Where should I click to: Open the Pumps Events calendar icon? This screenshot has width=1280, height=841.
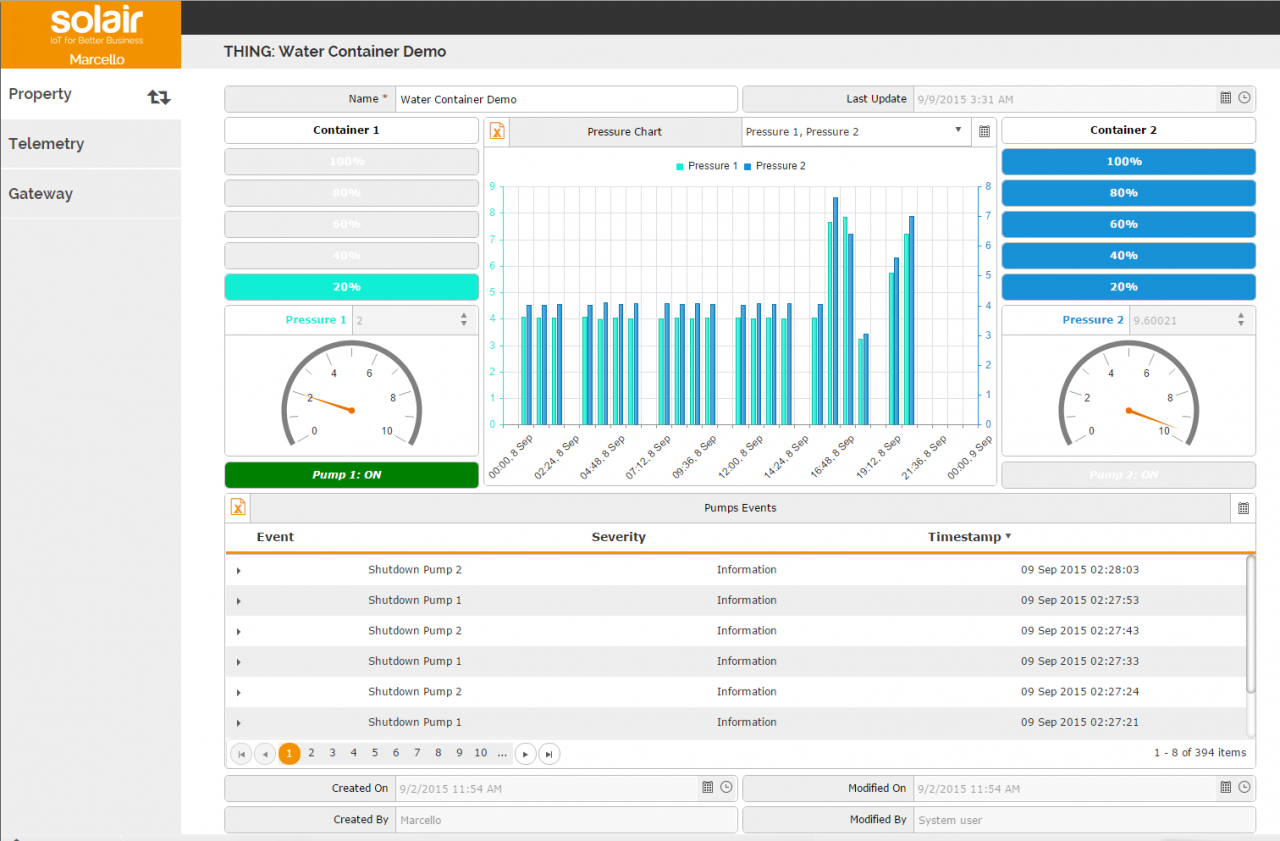click(1243, 508)
